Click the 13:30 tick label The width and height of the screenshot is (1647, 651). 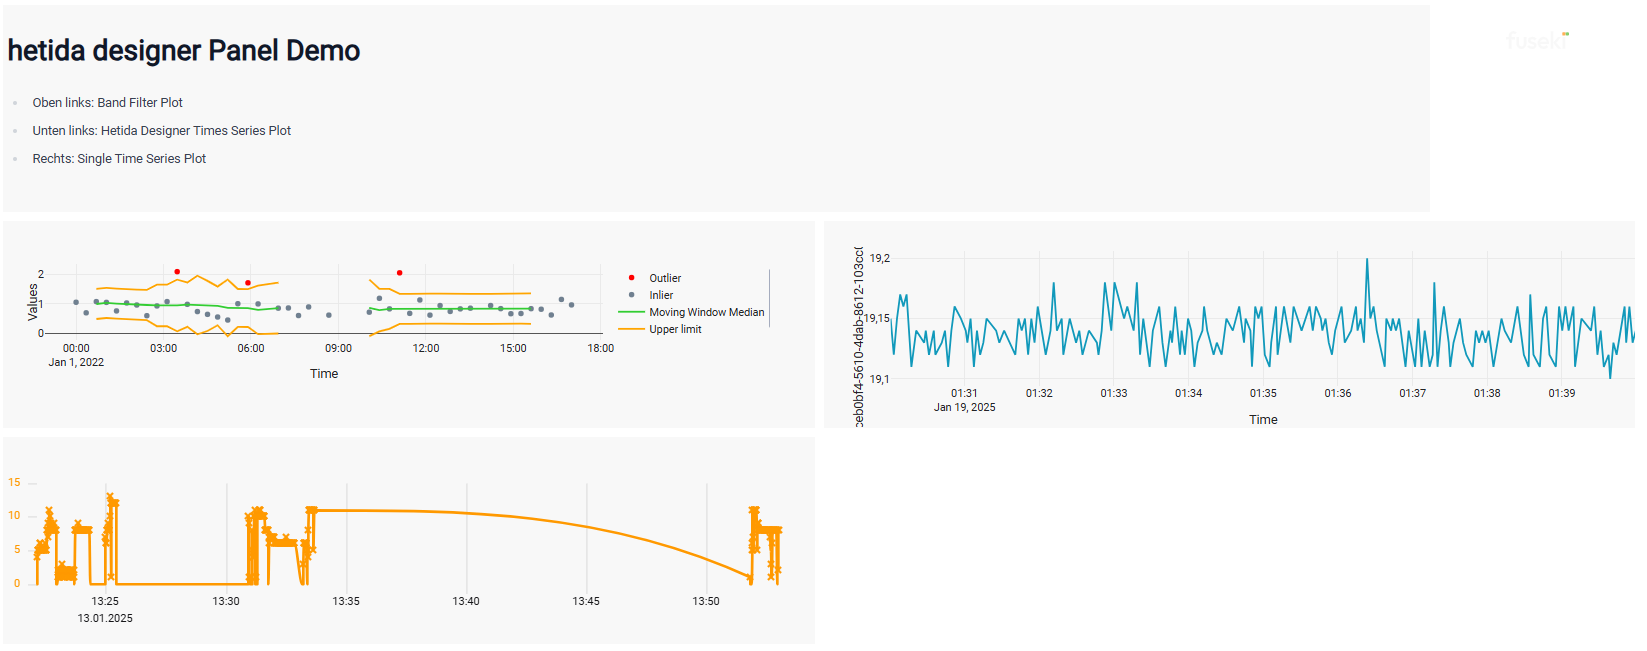(226, 602)
